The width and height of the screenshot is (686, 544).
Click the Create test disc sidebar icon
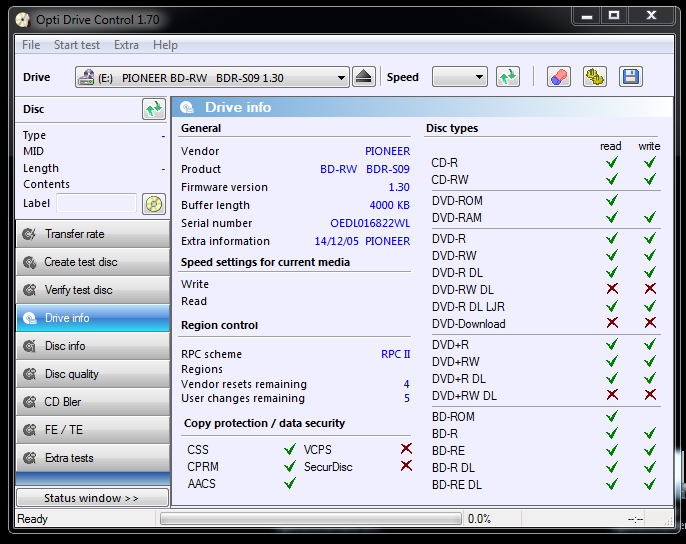30,262
